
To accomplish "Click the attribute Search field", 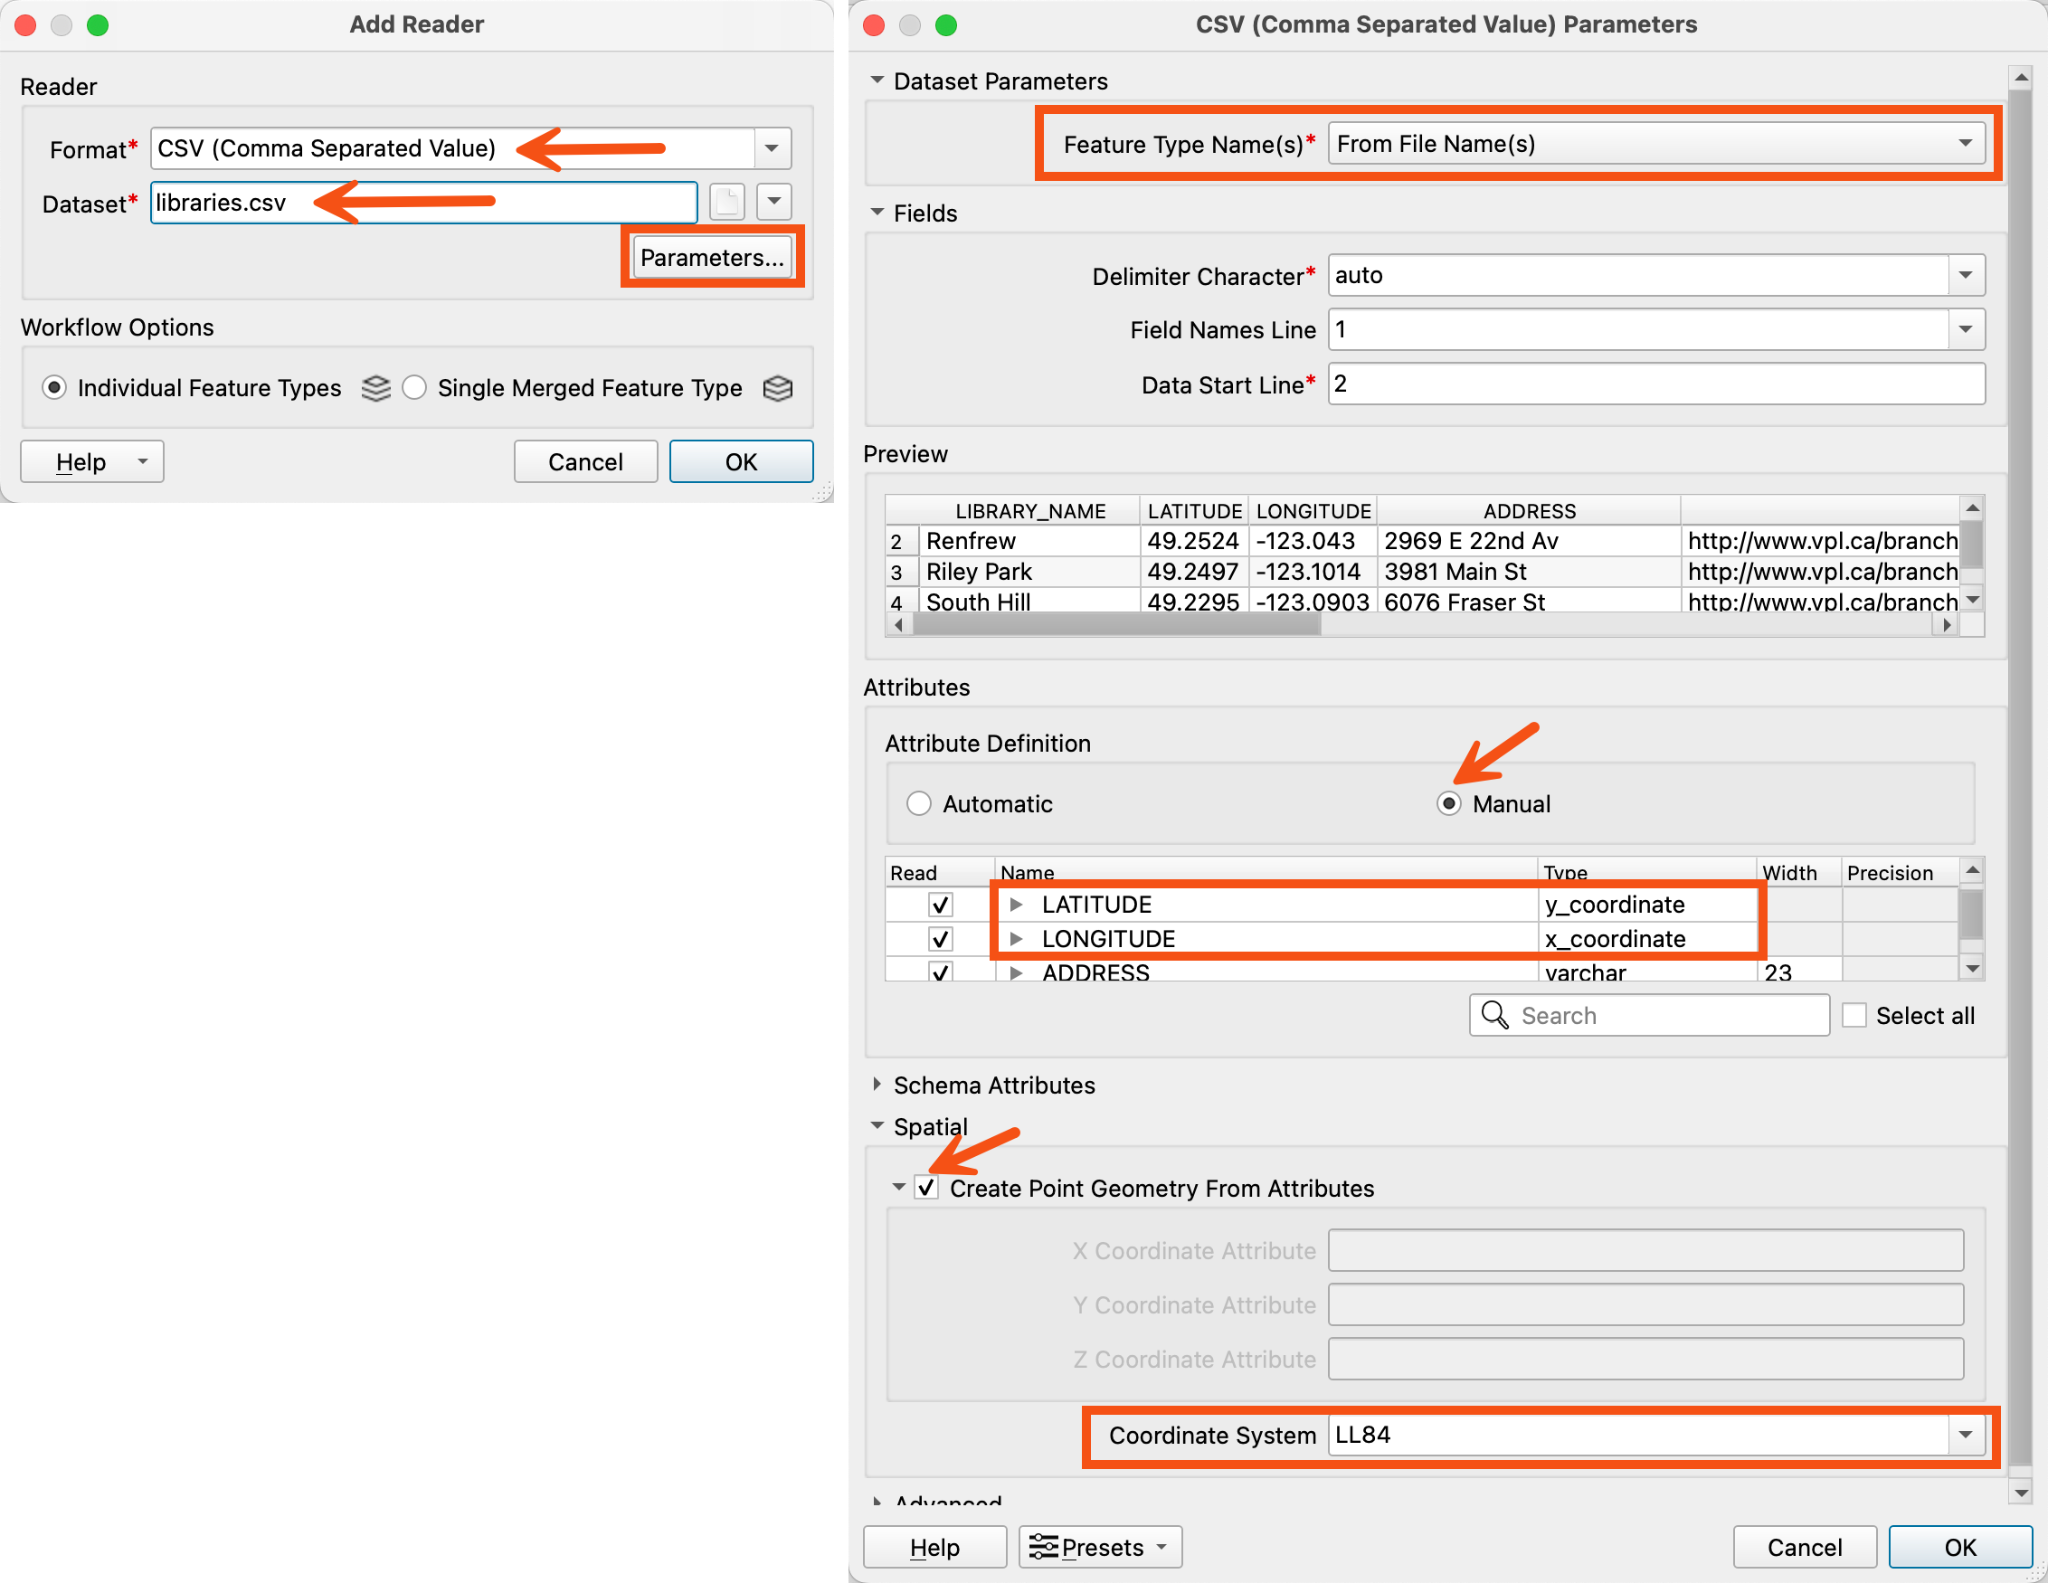I will (x=1650, y=1015).
